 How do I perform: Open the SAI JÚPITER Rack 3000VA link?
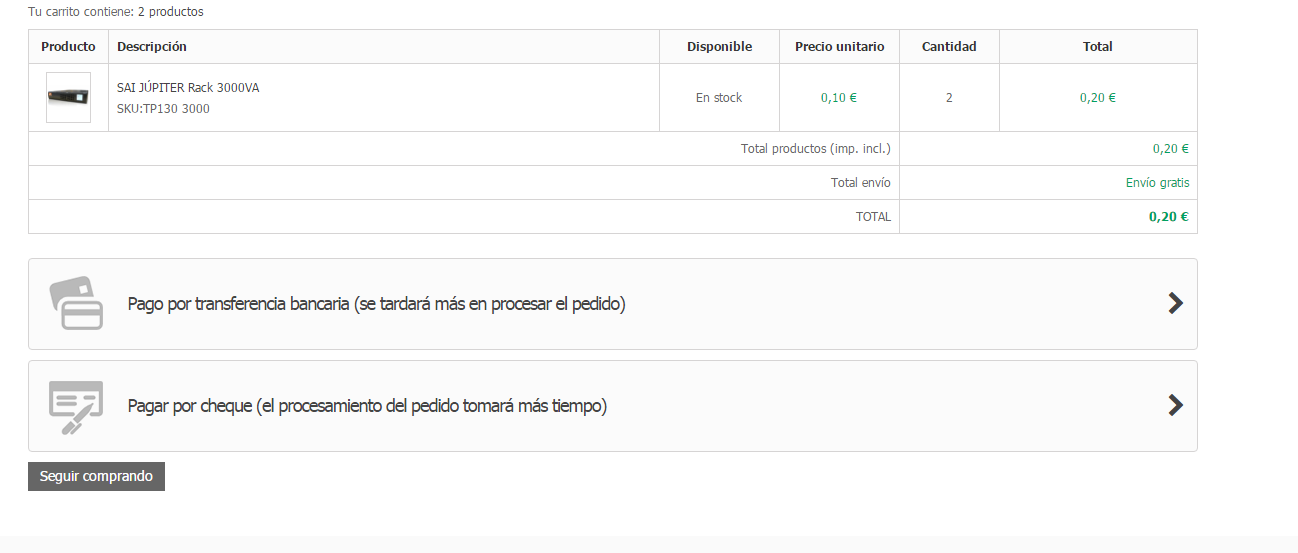(188, 88)
